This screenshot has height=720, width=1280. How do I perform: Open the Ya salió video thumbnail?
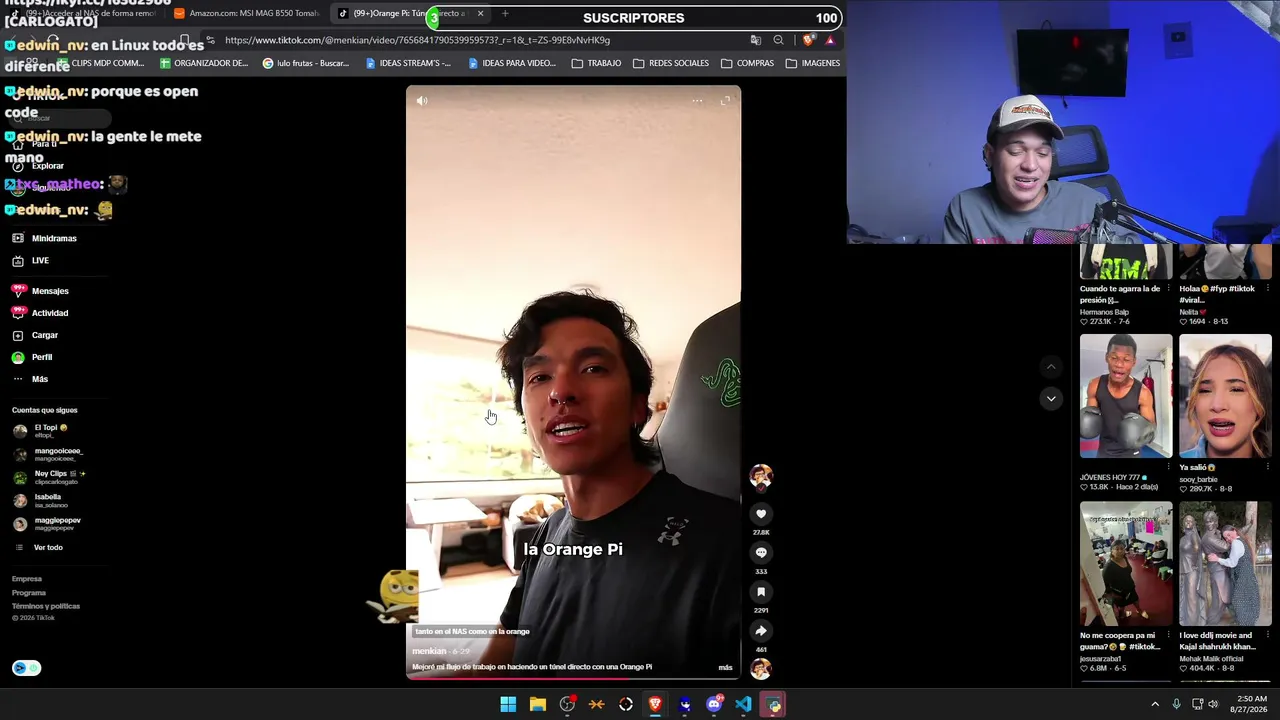click(x=1225, y=396)
